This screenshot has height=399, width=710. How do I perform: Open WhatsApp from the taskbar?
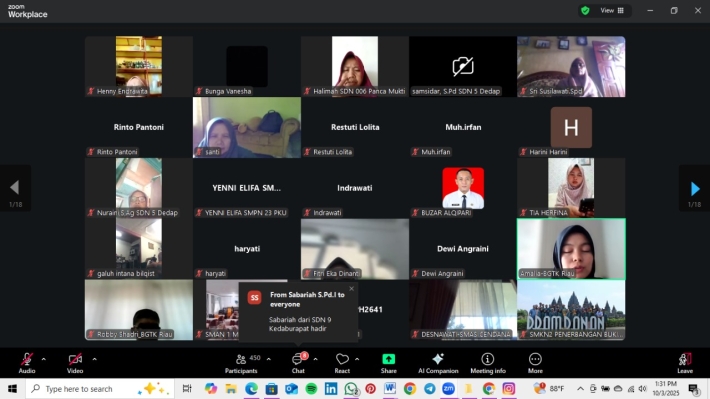click(x=351, y=389)
